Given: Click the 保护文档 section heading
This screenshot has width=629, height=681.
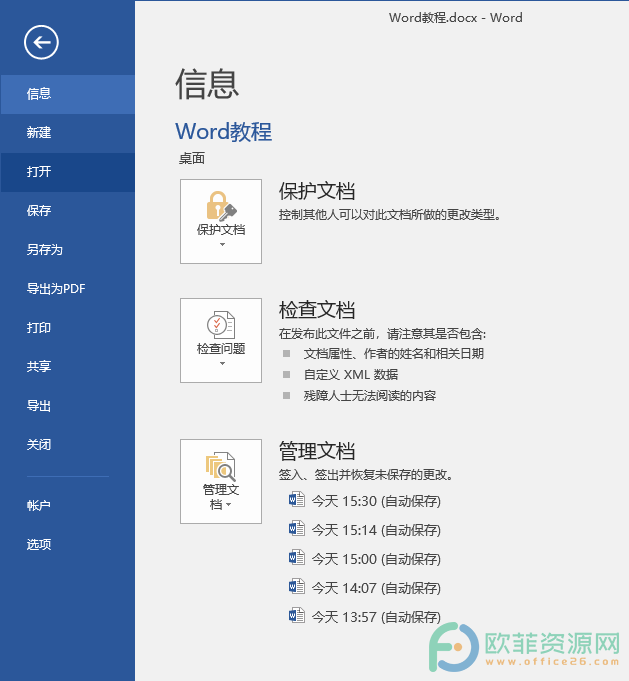Looking at the screenshot, I should (317, 191).
